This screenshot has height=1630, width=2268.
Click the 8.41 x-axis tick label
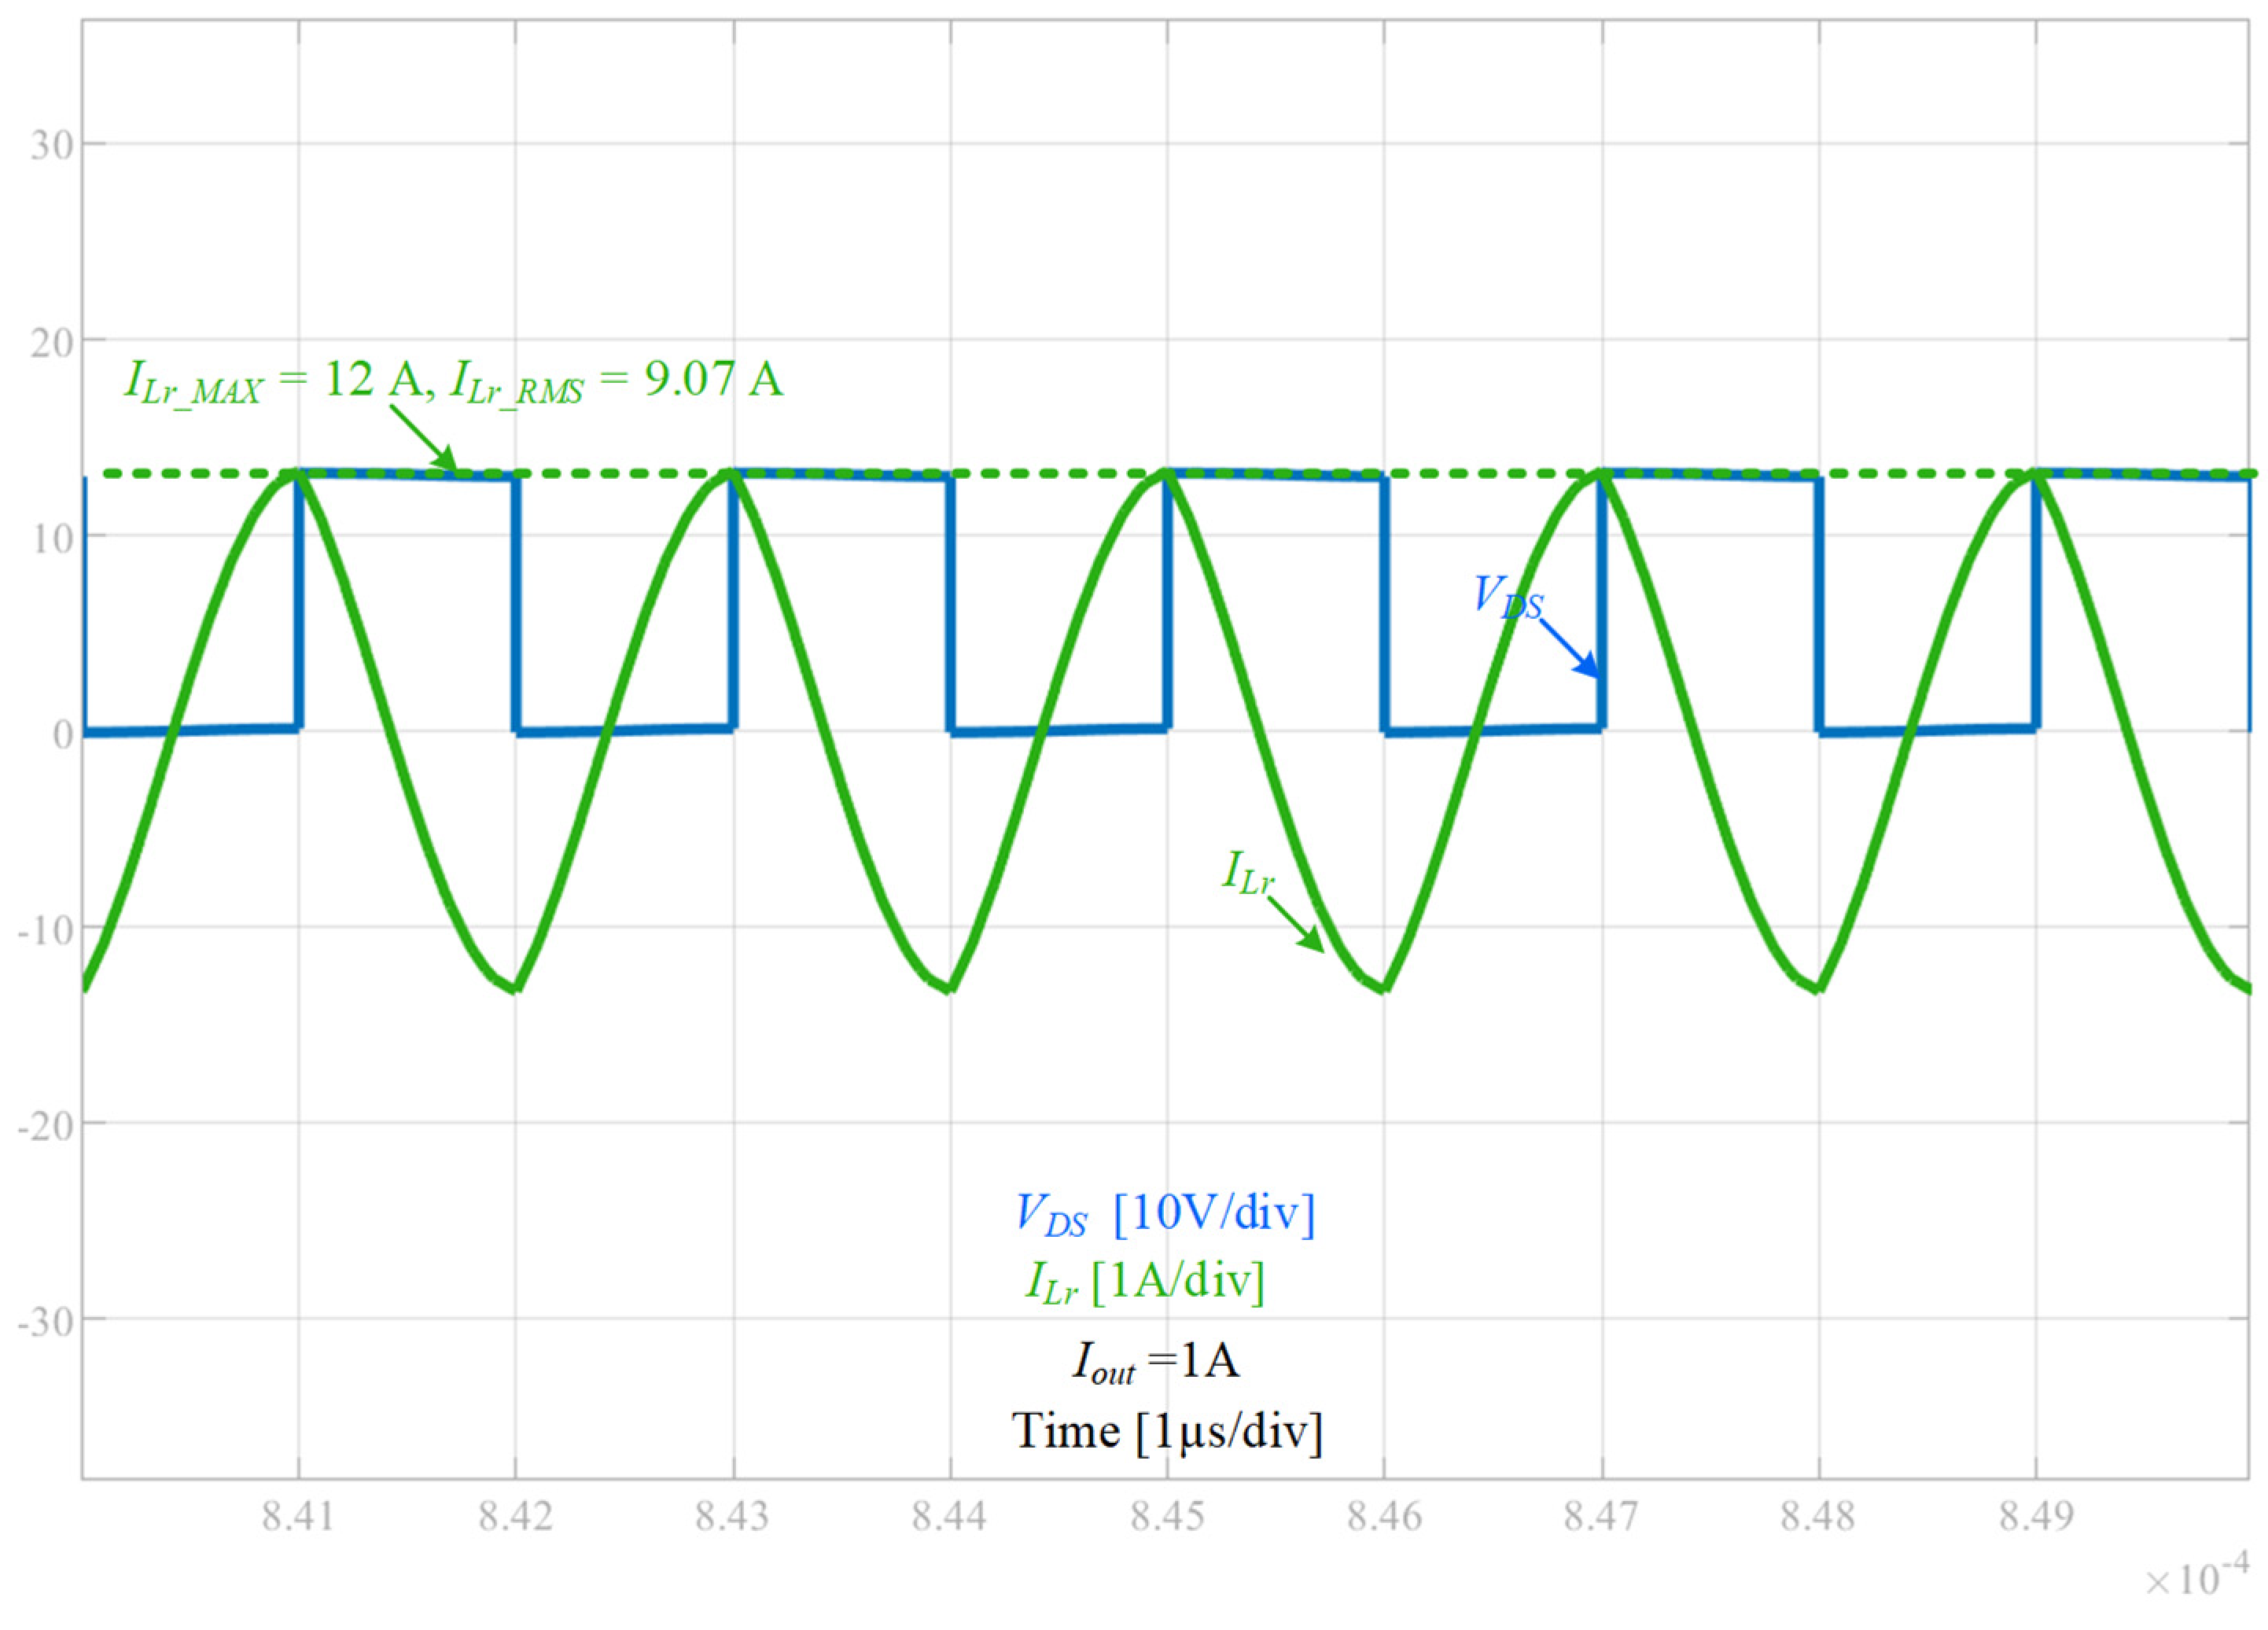(298, 1517)
